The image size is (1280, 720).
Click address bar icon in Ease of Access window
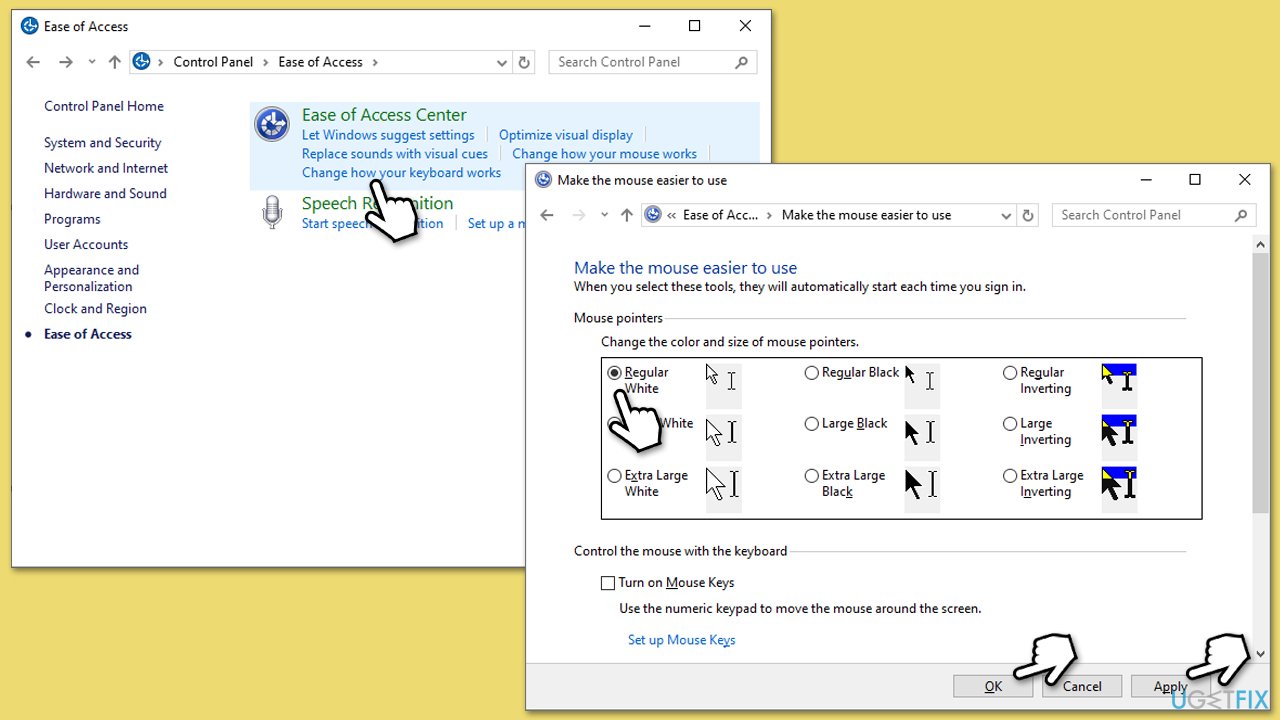[141, 62]
